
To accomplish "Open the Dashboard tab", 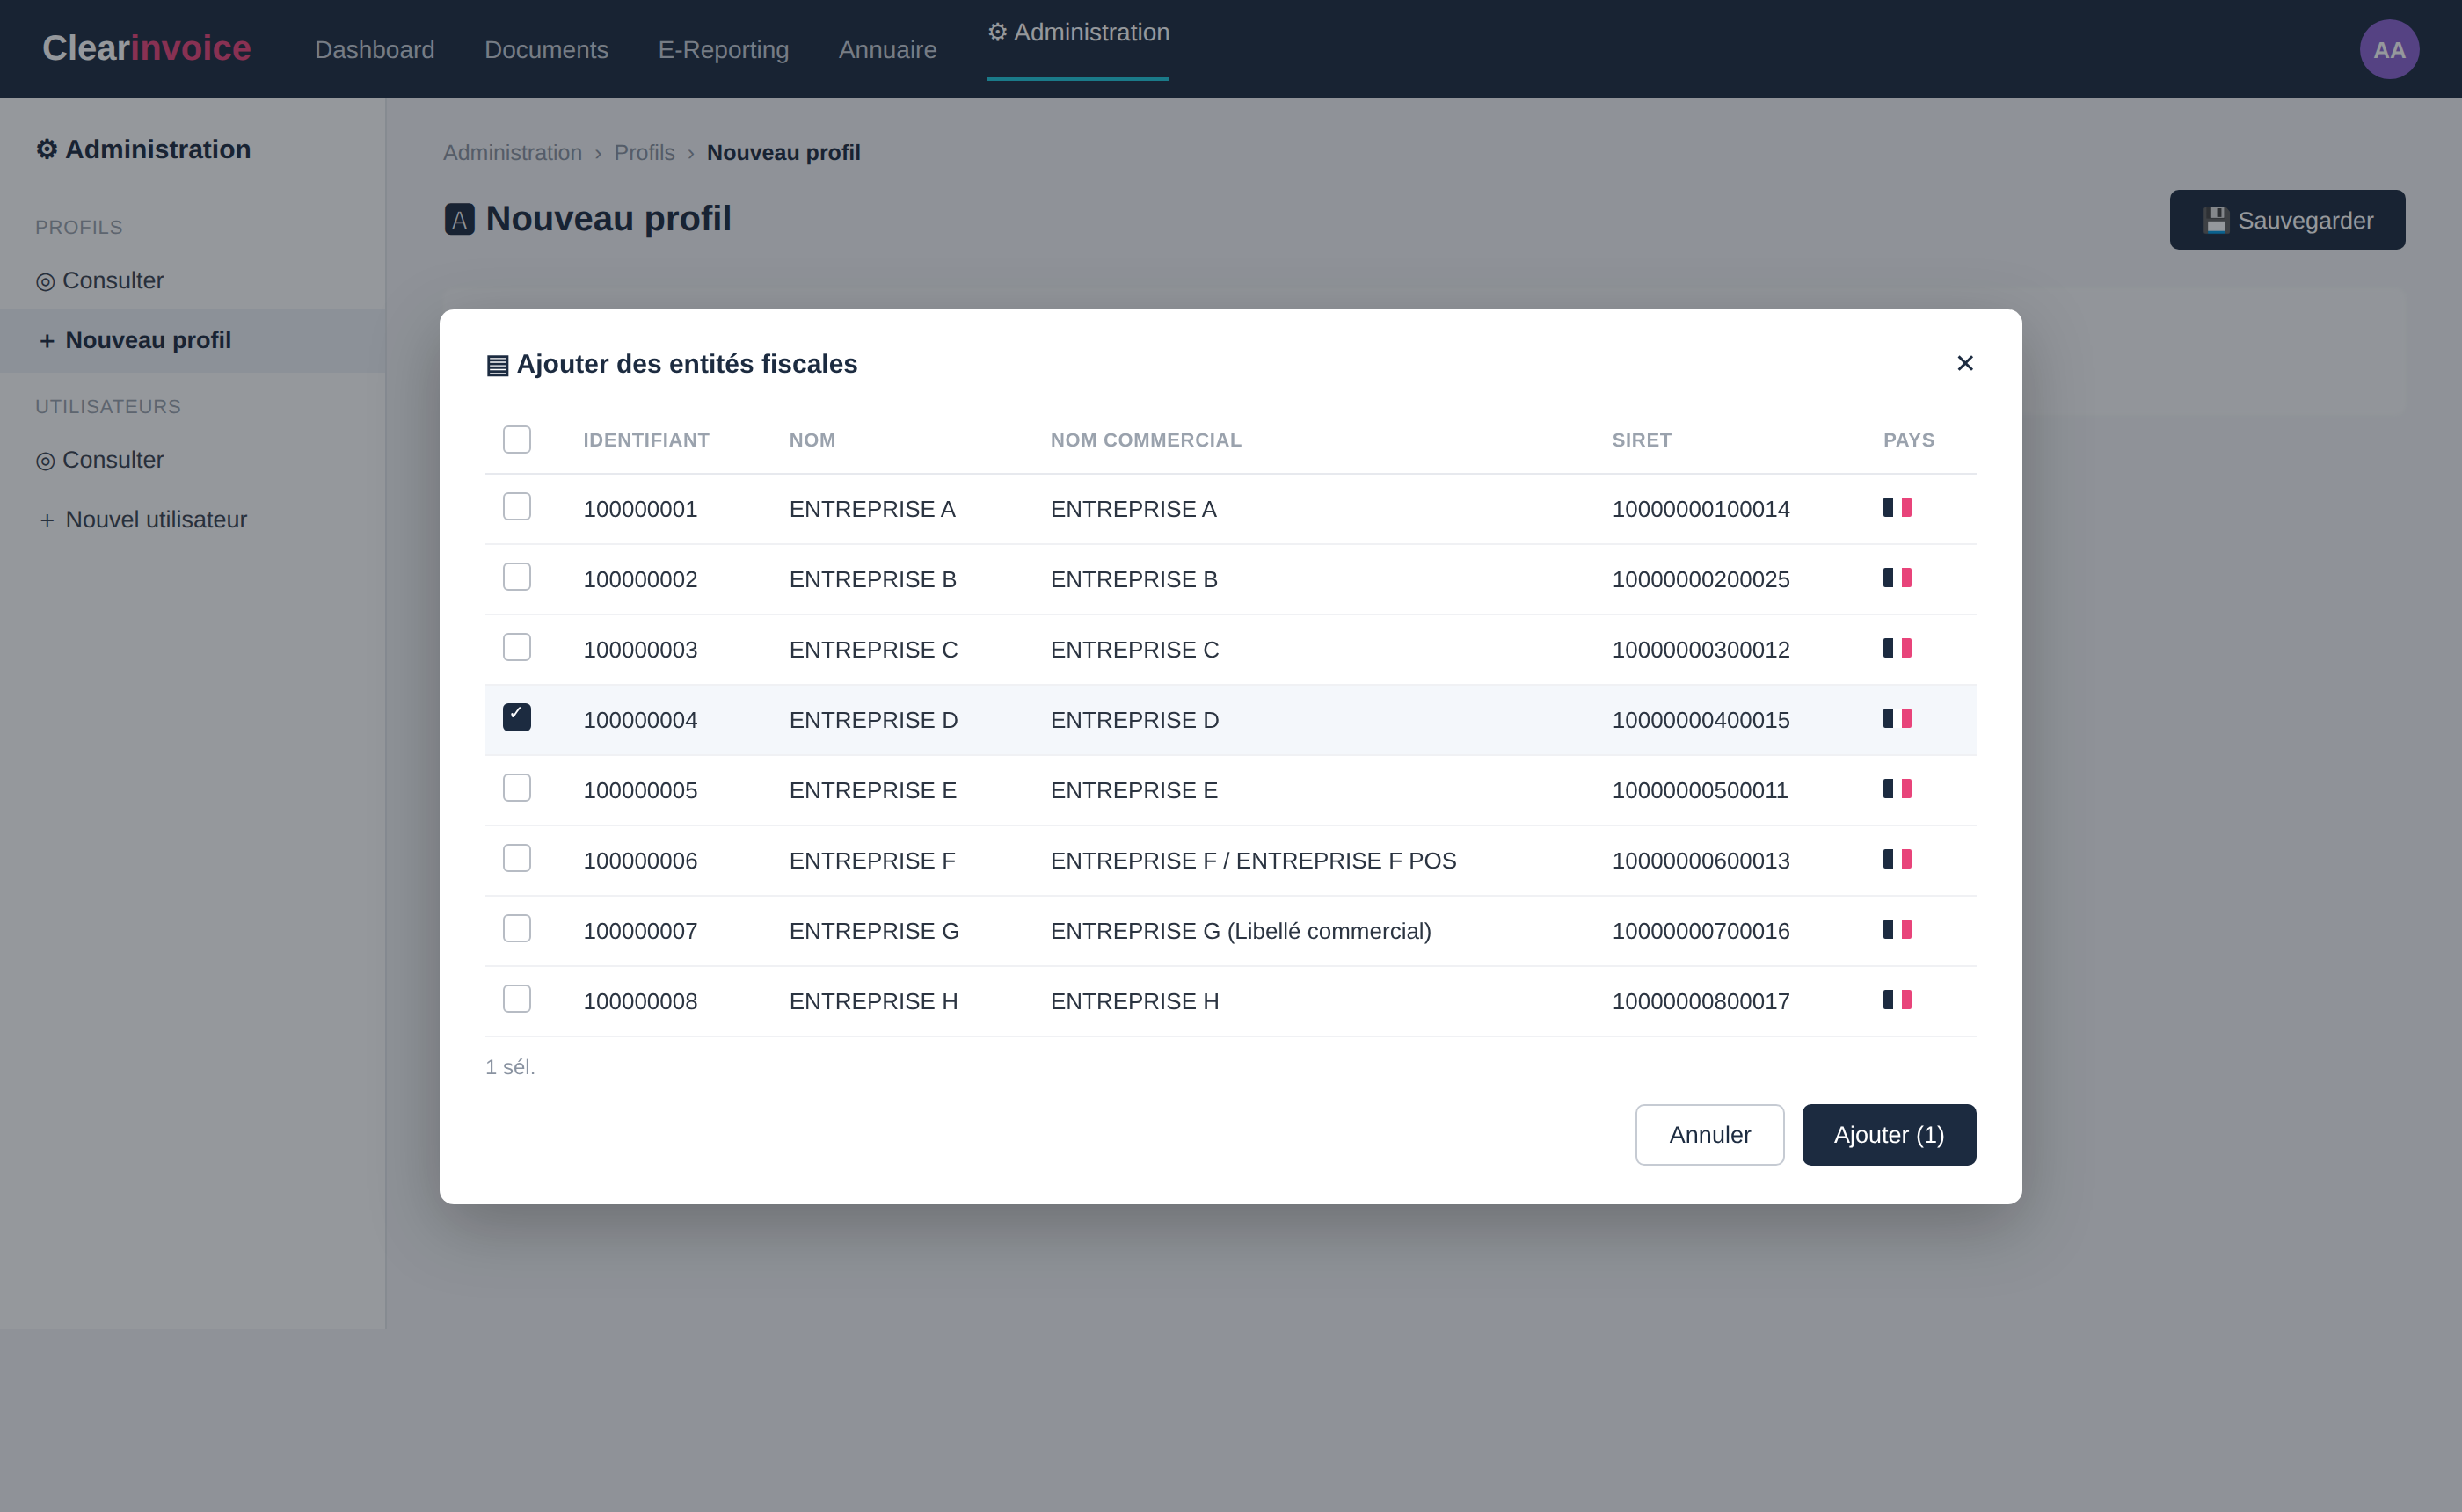I will tap(374, 49).
